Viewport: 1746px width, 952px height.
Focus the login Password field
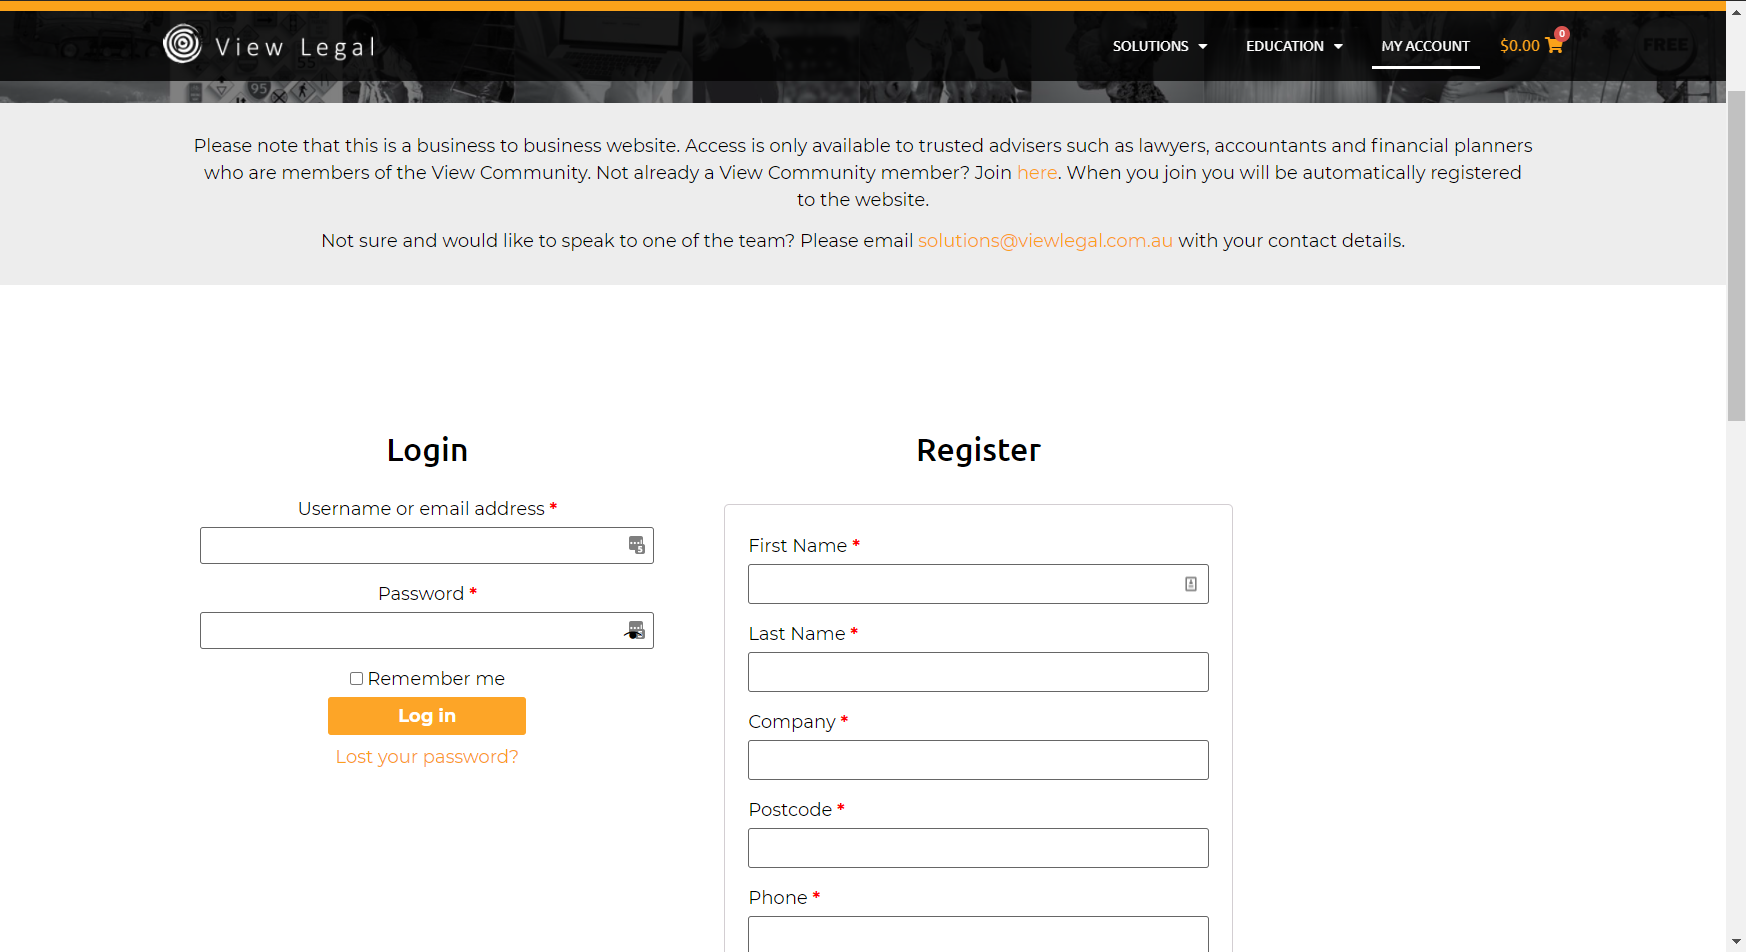(x=427, y=630)
